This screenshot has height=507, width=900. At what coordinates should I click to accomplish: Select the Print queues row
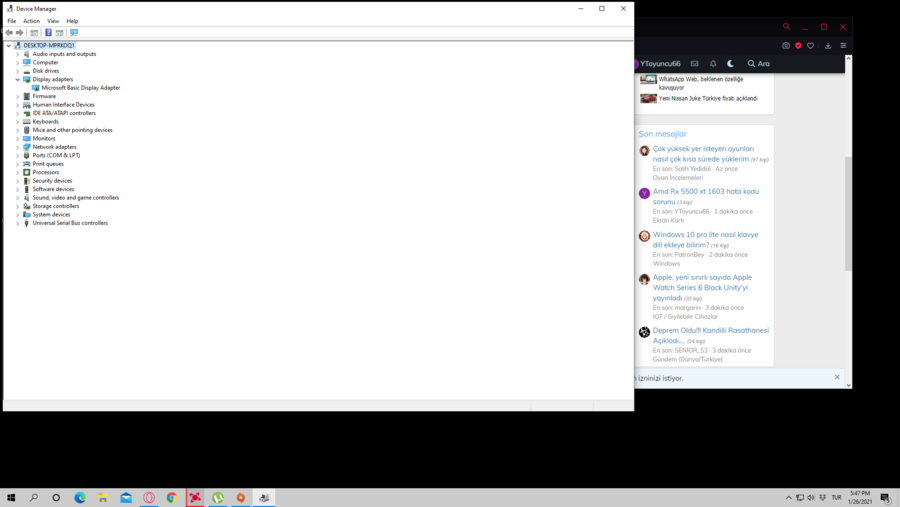[x=48, y=164]
